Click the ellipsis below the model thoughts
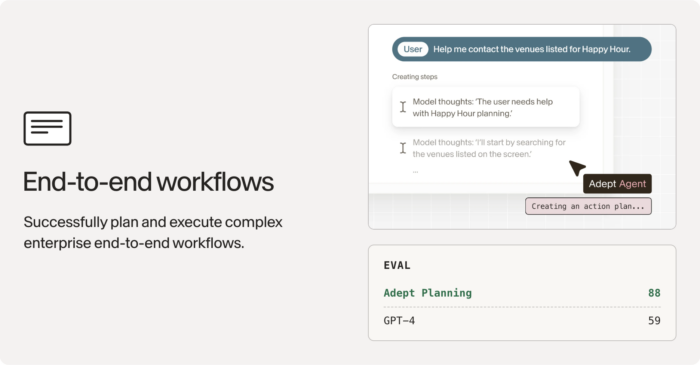The image size is (700, 365). (x=415, y=171)
